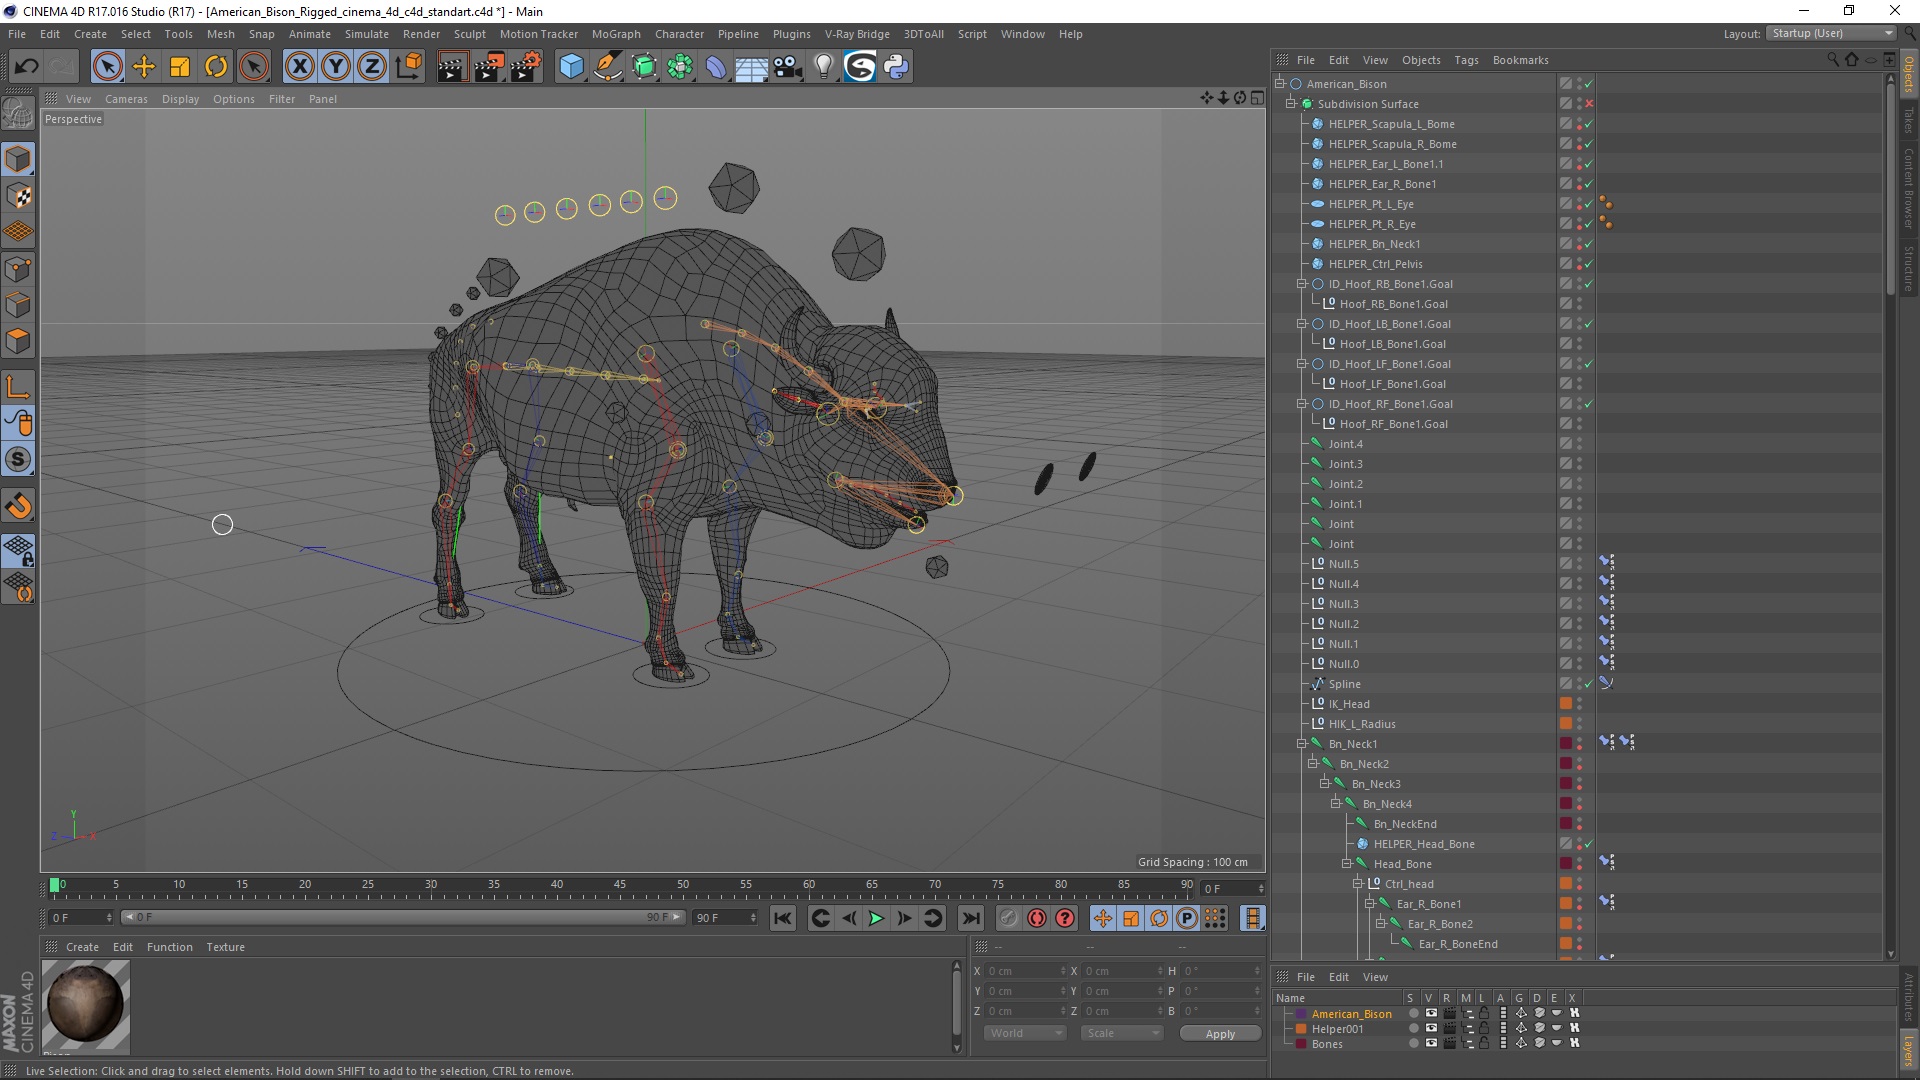Click the Record Active Objects button

click(x=1008, y=918)
